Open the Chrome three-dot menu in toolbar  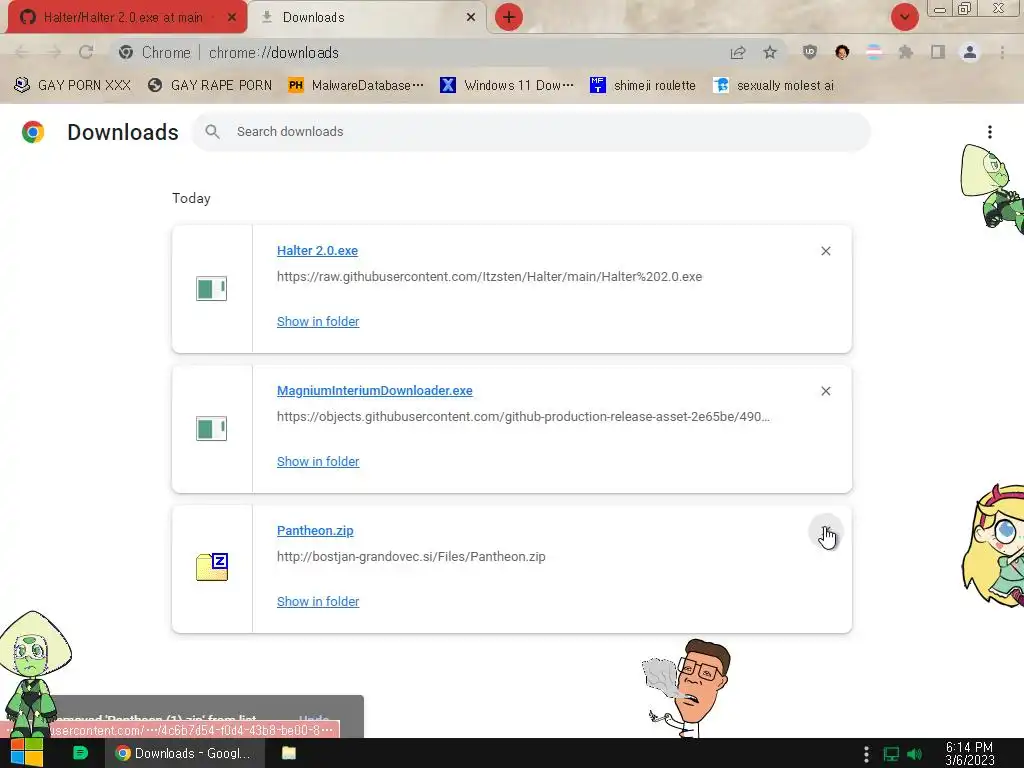(x=1002, y=52)
